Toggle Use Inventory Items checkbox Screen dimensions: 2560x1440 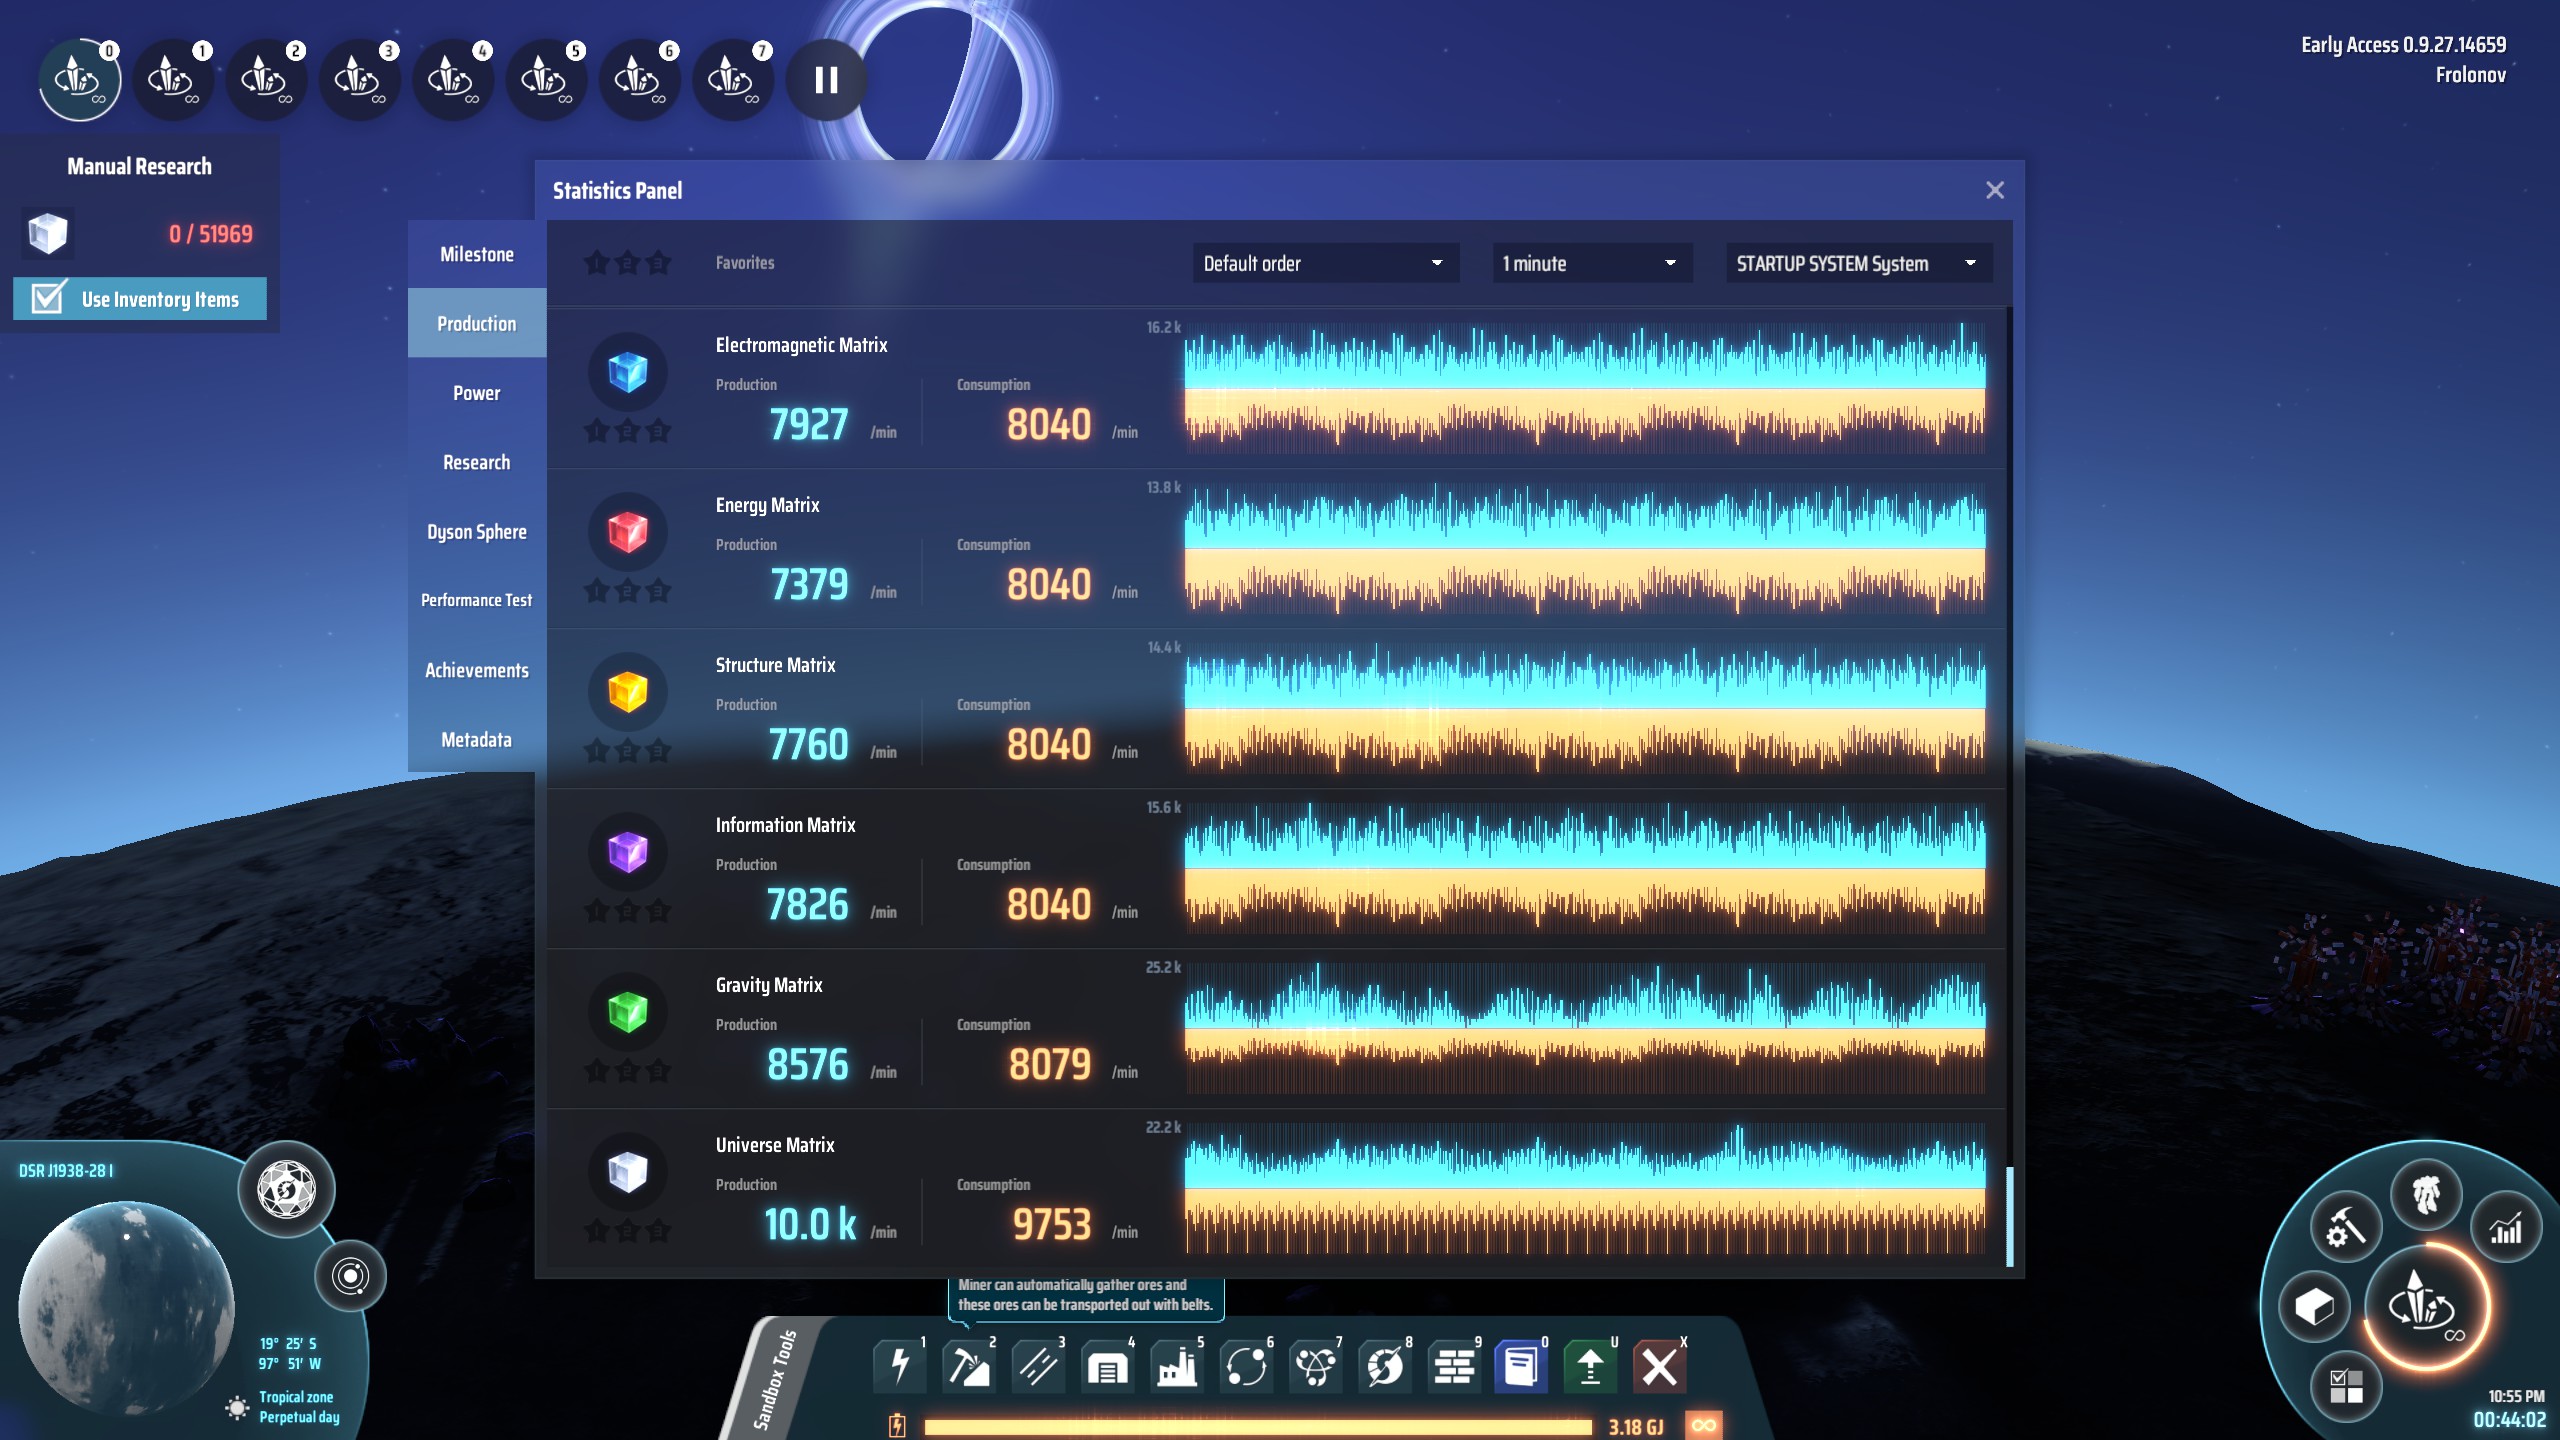tap(48, 298)
